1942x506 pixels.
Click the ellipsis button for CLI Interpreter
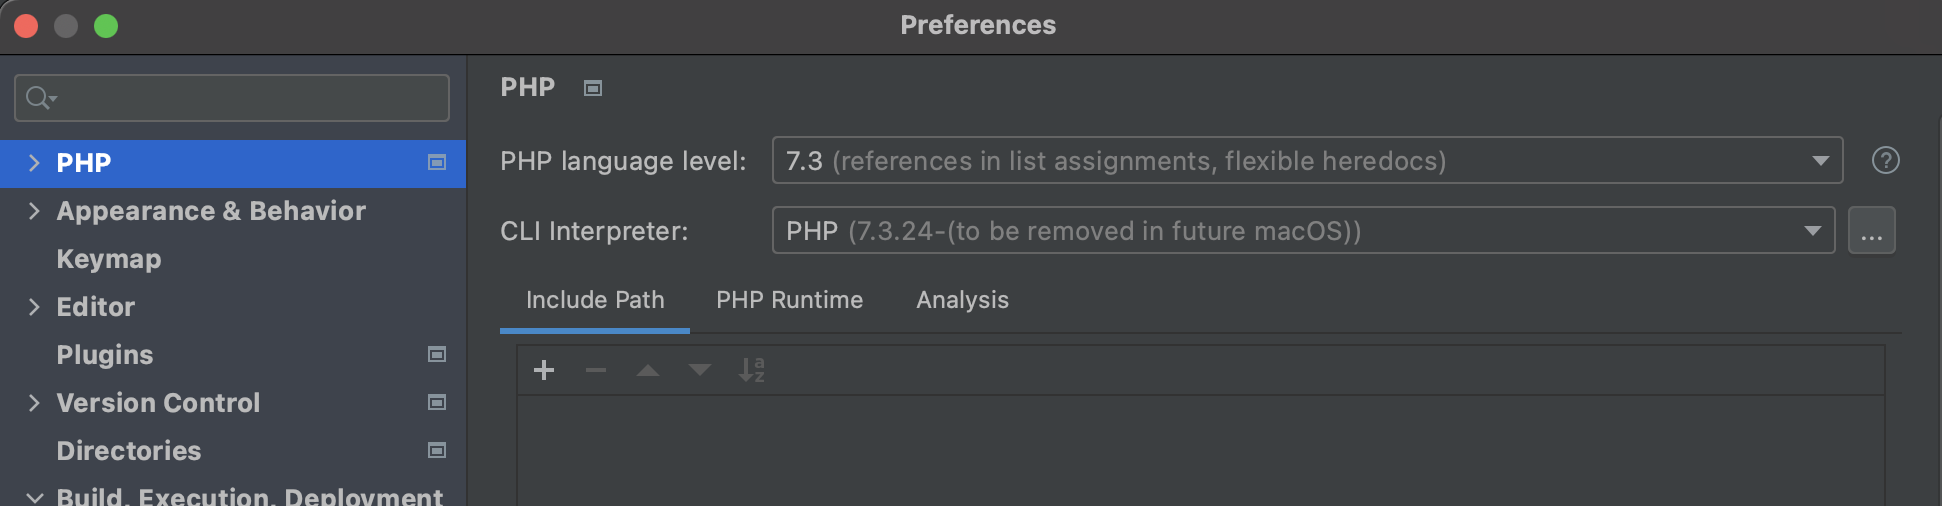[x=1871, y=231]
